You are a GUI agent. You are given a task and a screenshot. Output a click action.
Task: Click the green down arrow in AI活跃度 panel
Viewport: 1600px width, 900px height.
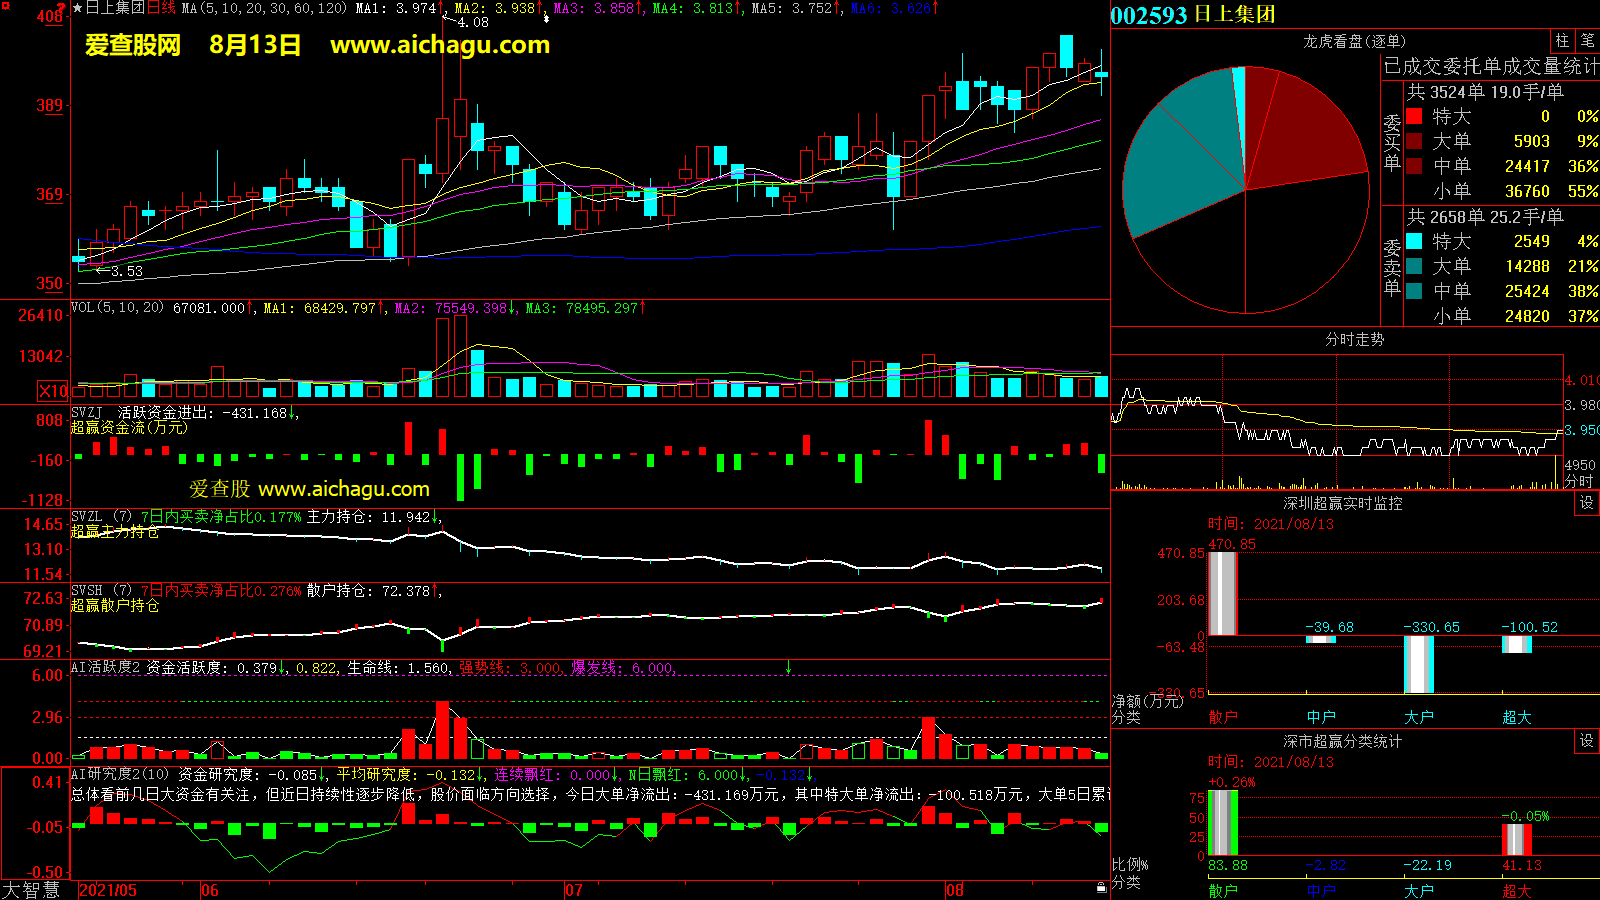point(788,667)
